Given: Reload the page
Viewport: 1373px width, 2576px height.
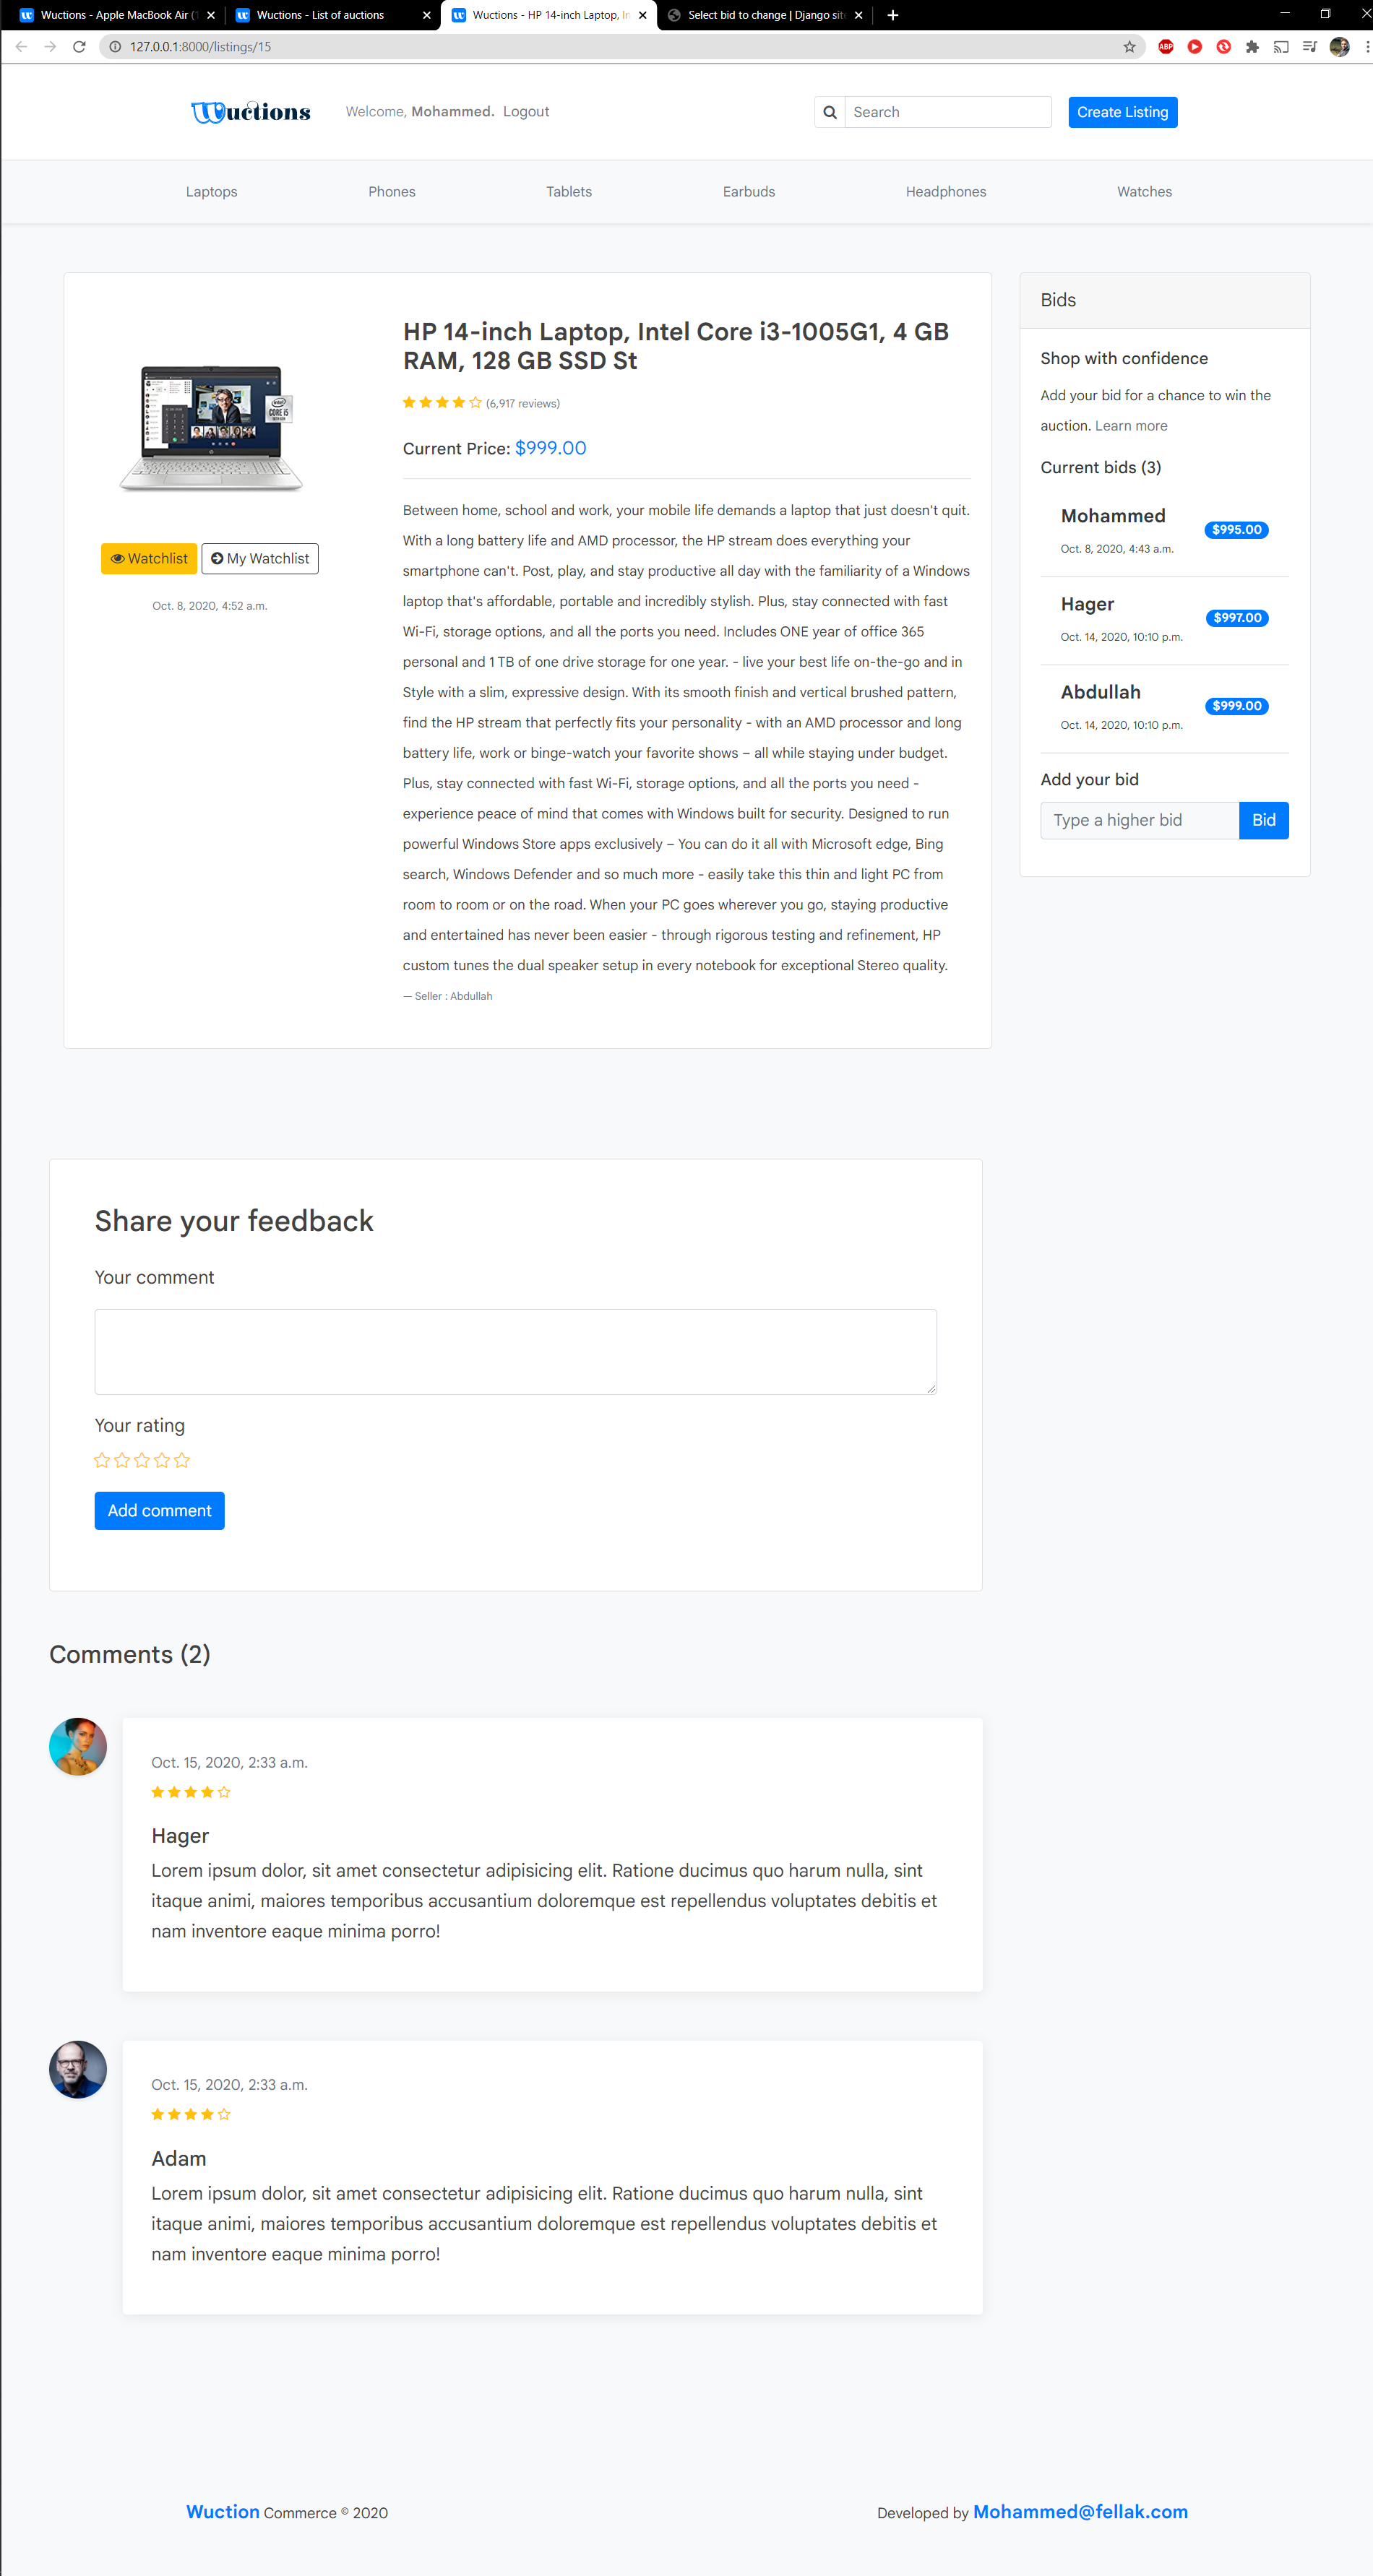Looking at the screenshot, I should point(79,47).
